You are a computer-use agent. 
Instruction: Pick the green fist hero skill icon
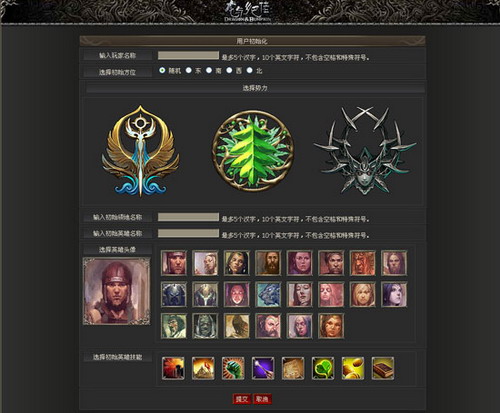coord(233,368)
